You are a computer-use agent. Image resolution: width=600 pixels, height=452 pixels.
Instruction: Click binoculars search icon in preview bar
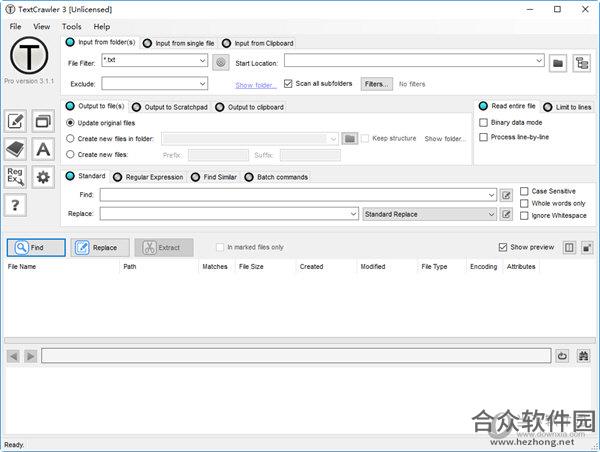(583, 356)
